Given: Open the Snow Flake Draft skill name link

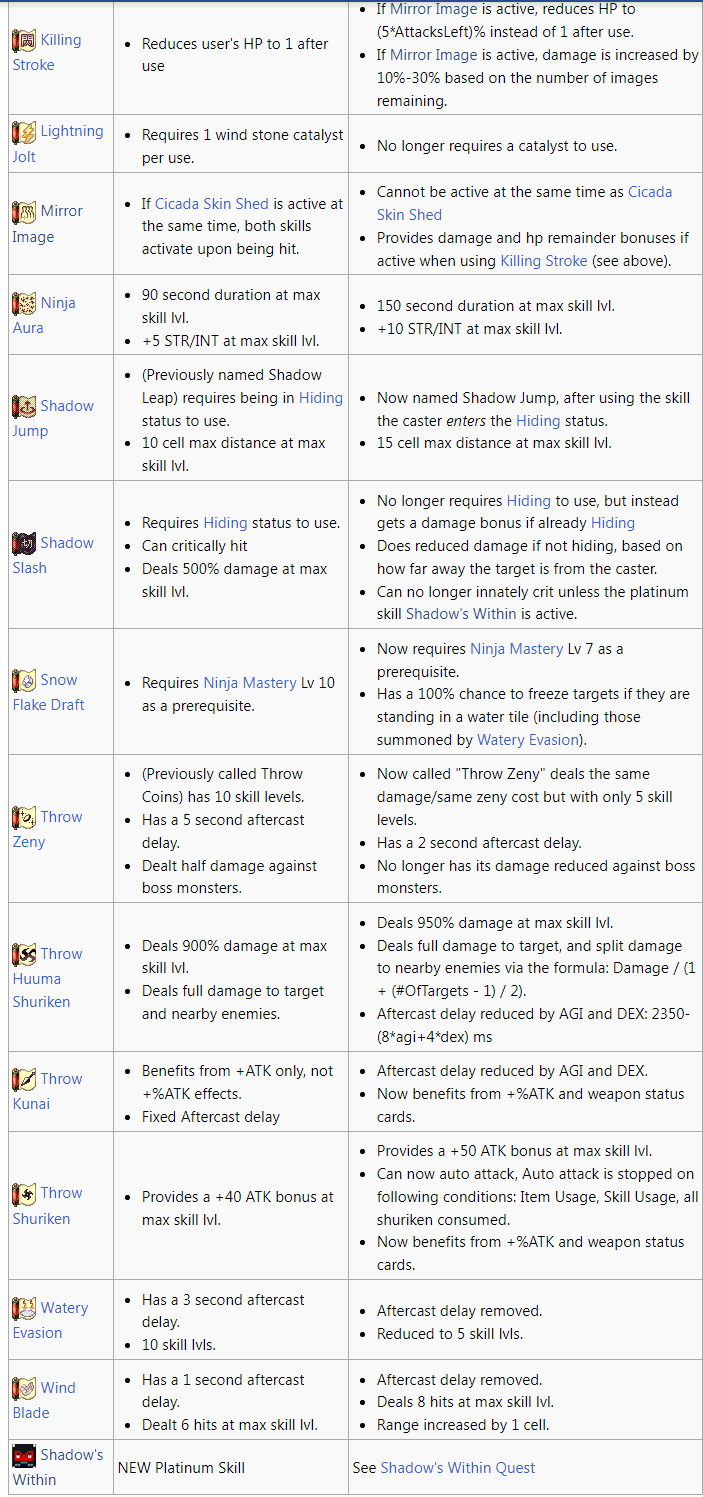Looking at the screenshot, I should [x=48, y=692].
